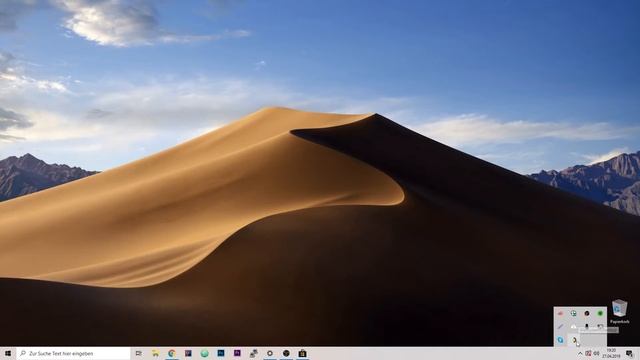Launch Google Chrome from the taskbar
Screen dimensions: 640x360
(172, 353)
